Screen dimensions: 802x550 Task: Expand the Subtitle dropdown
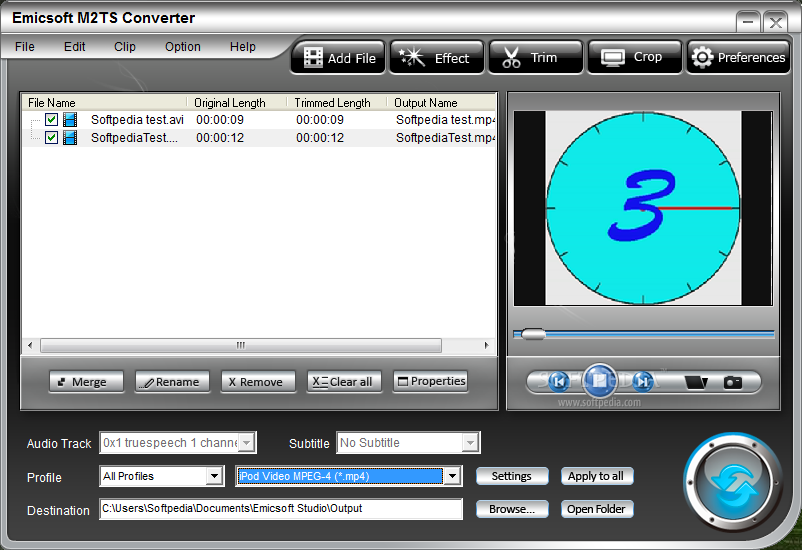click(470, 443)
